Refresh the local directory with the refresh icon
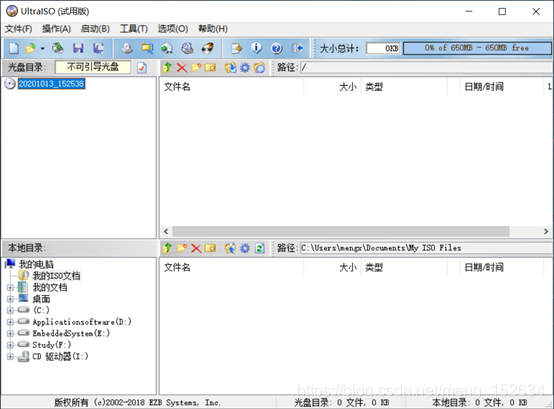 [260, 248]
